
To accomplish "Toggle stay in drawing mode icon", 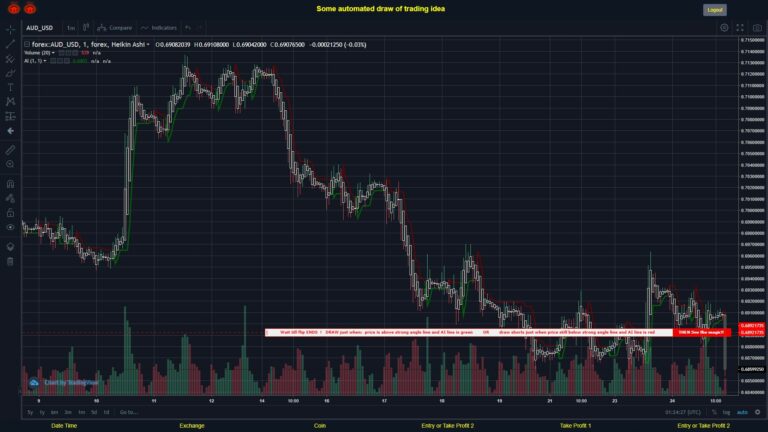I will click(10, 198).
